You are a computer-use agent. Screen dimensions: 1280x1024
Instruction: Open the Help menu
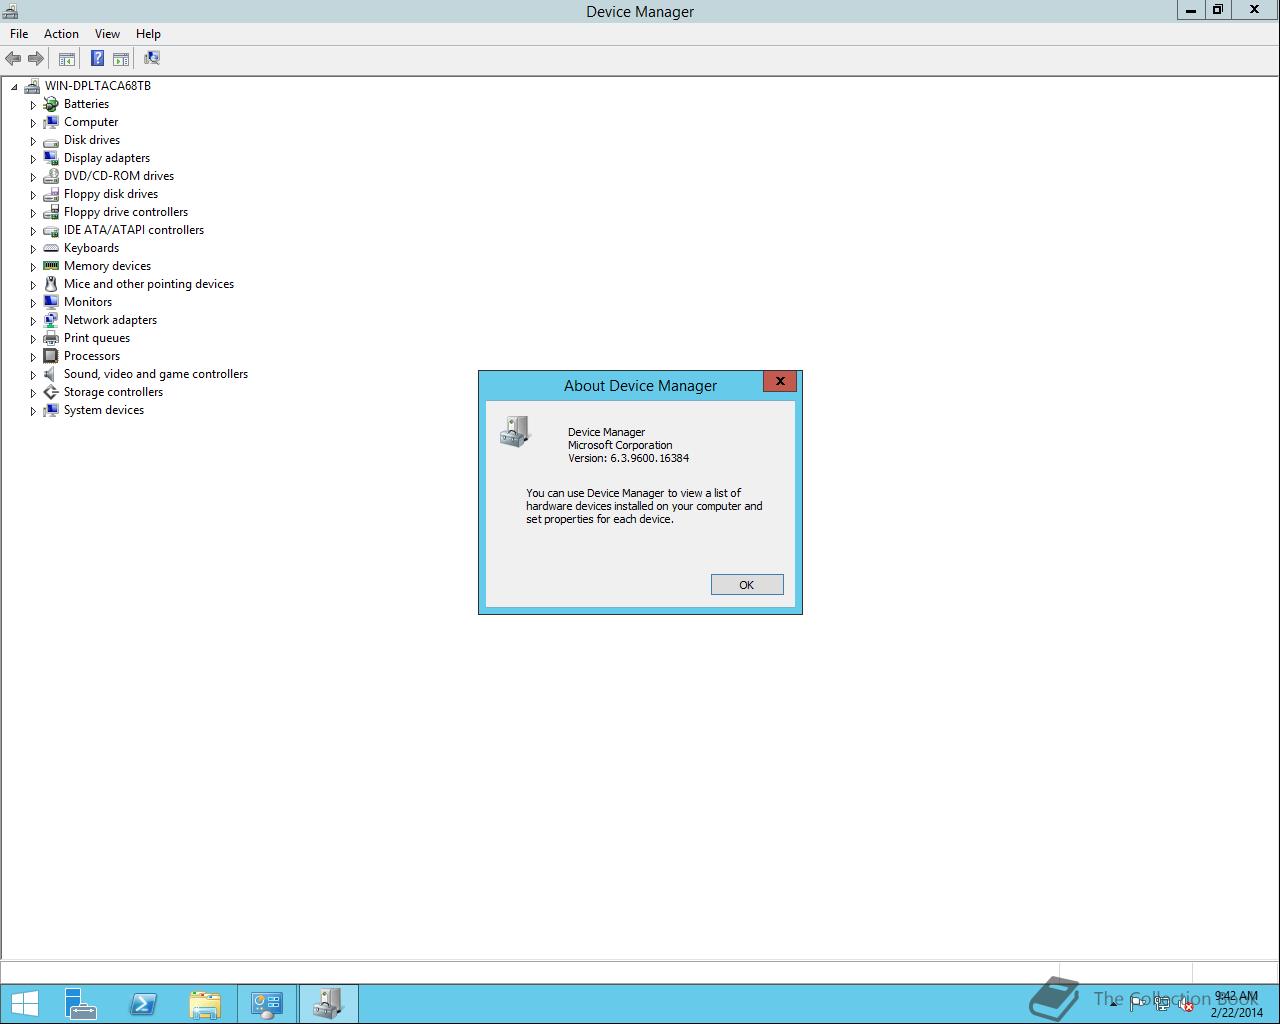[148, 34]
